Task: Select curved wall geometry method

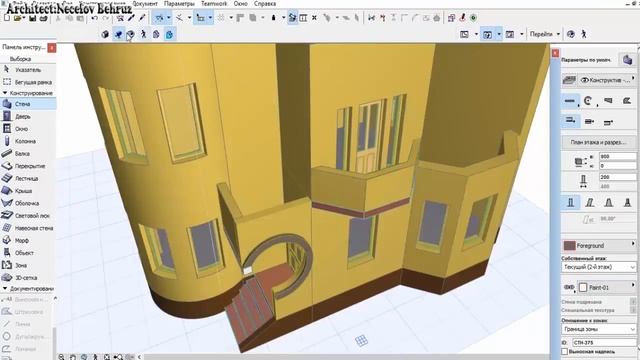Action: click(588, 101)
